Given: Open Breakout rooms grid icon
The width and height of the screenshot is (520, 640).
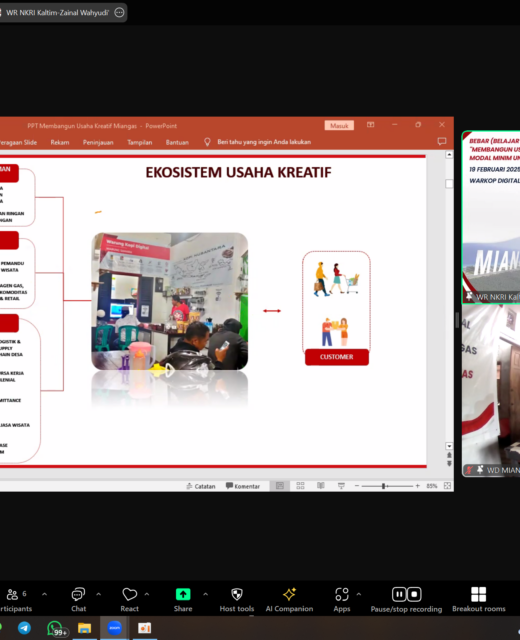Looking at the screenshot, I should 478,594.
